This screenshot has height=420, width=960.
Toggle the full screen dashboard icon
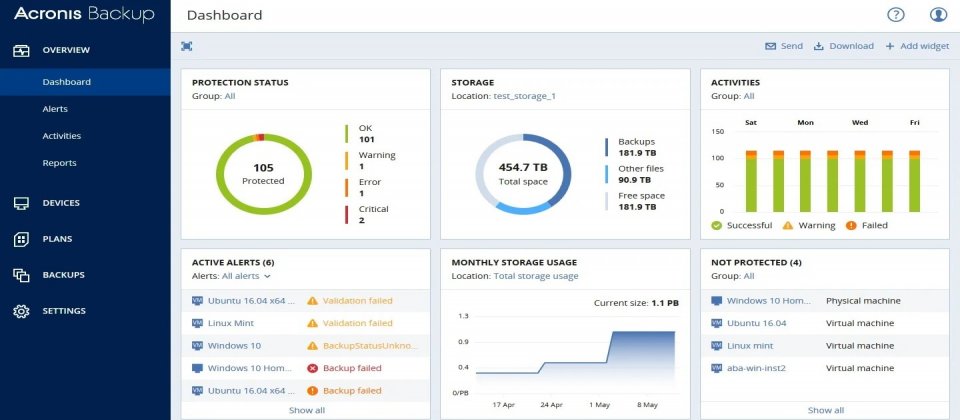click(187, 46)
